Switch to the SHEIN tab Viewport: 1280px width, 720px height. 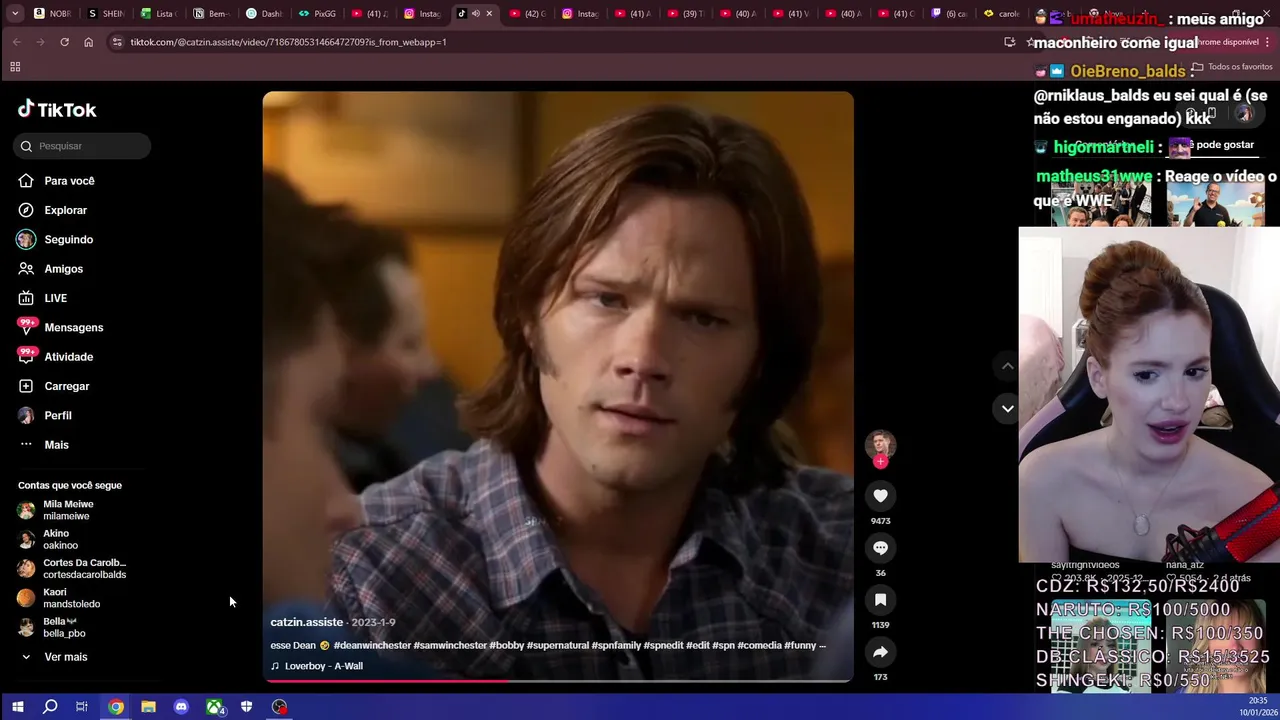(106, 14)
